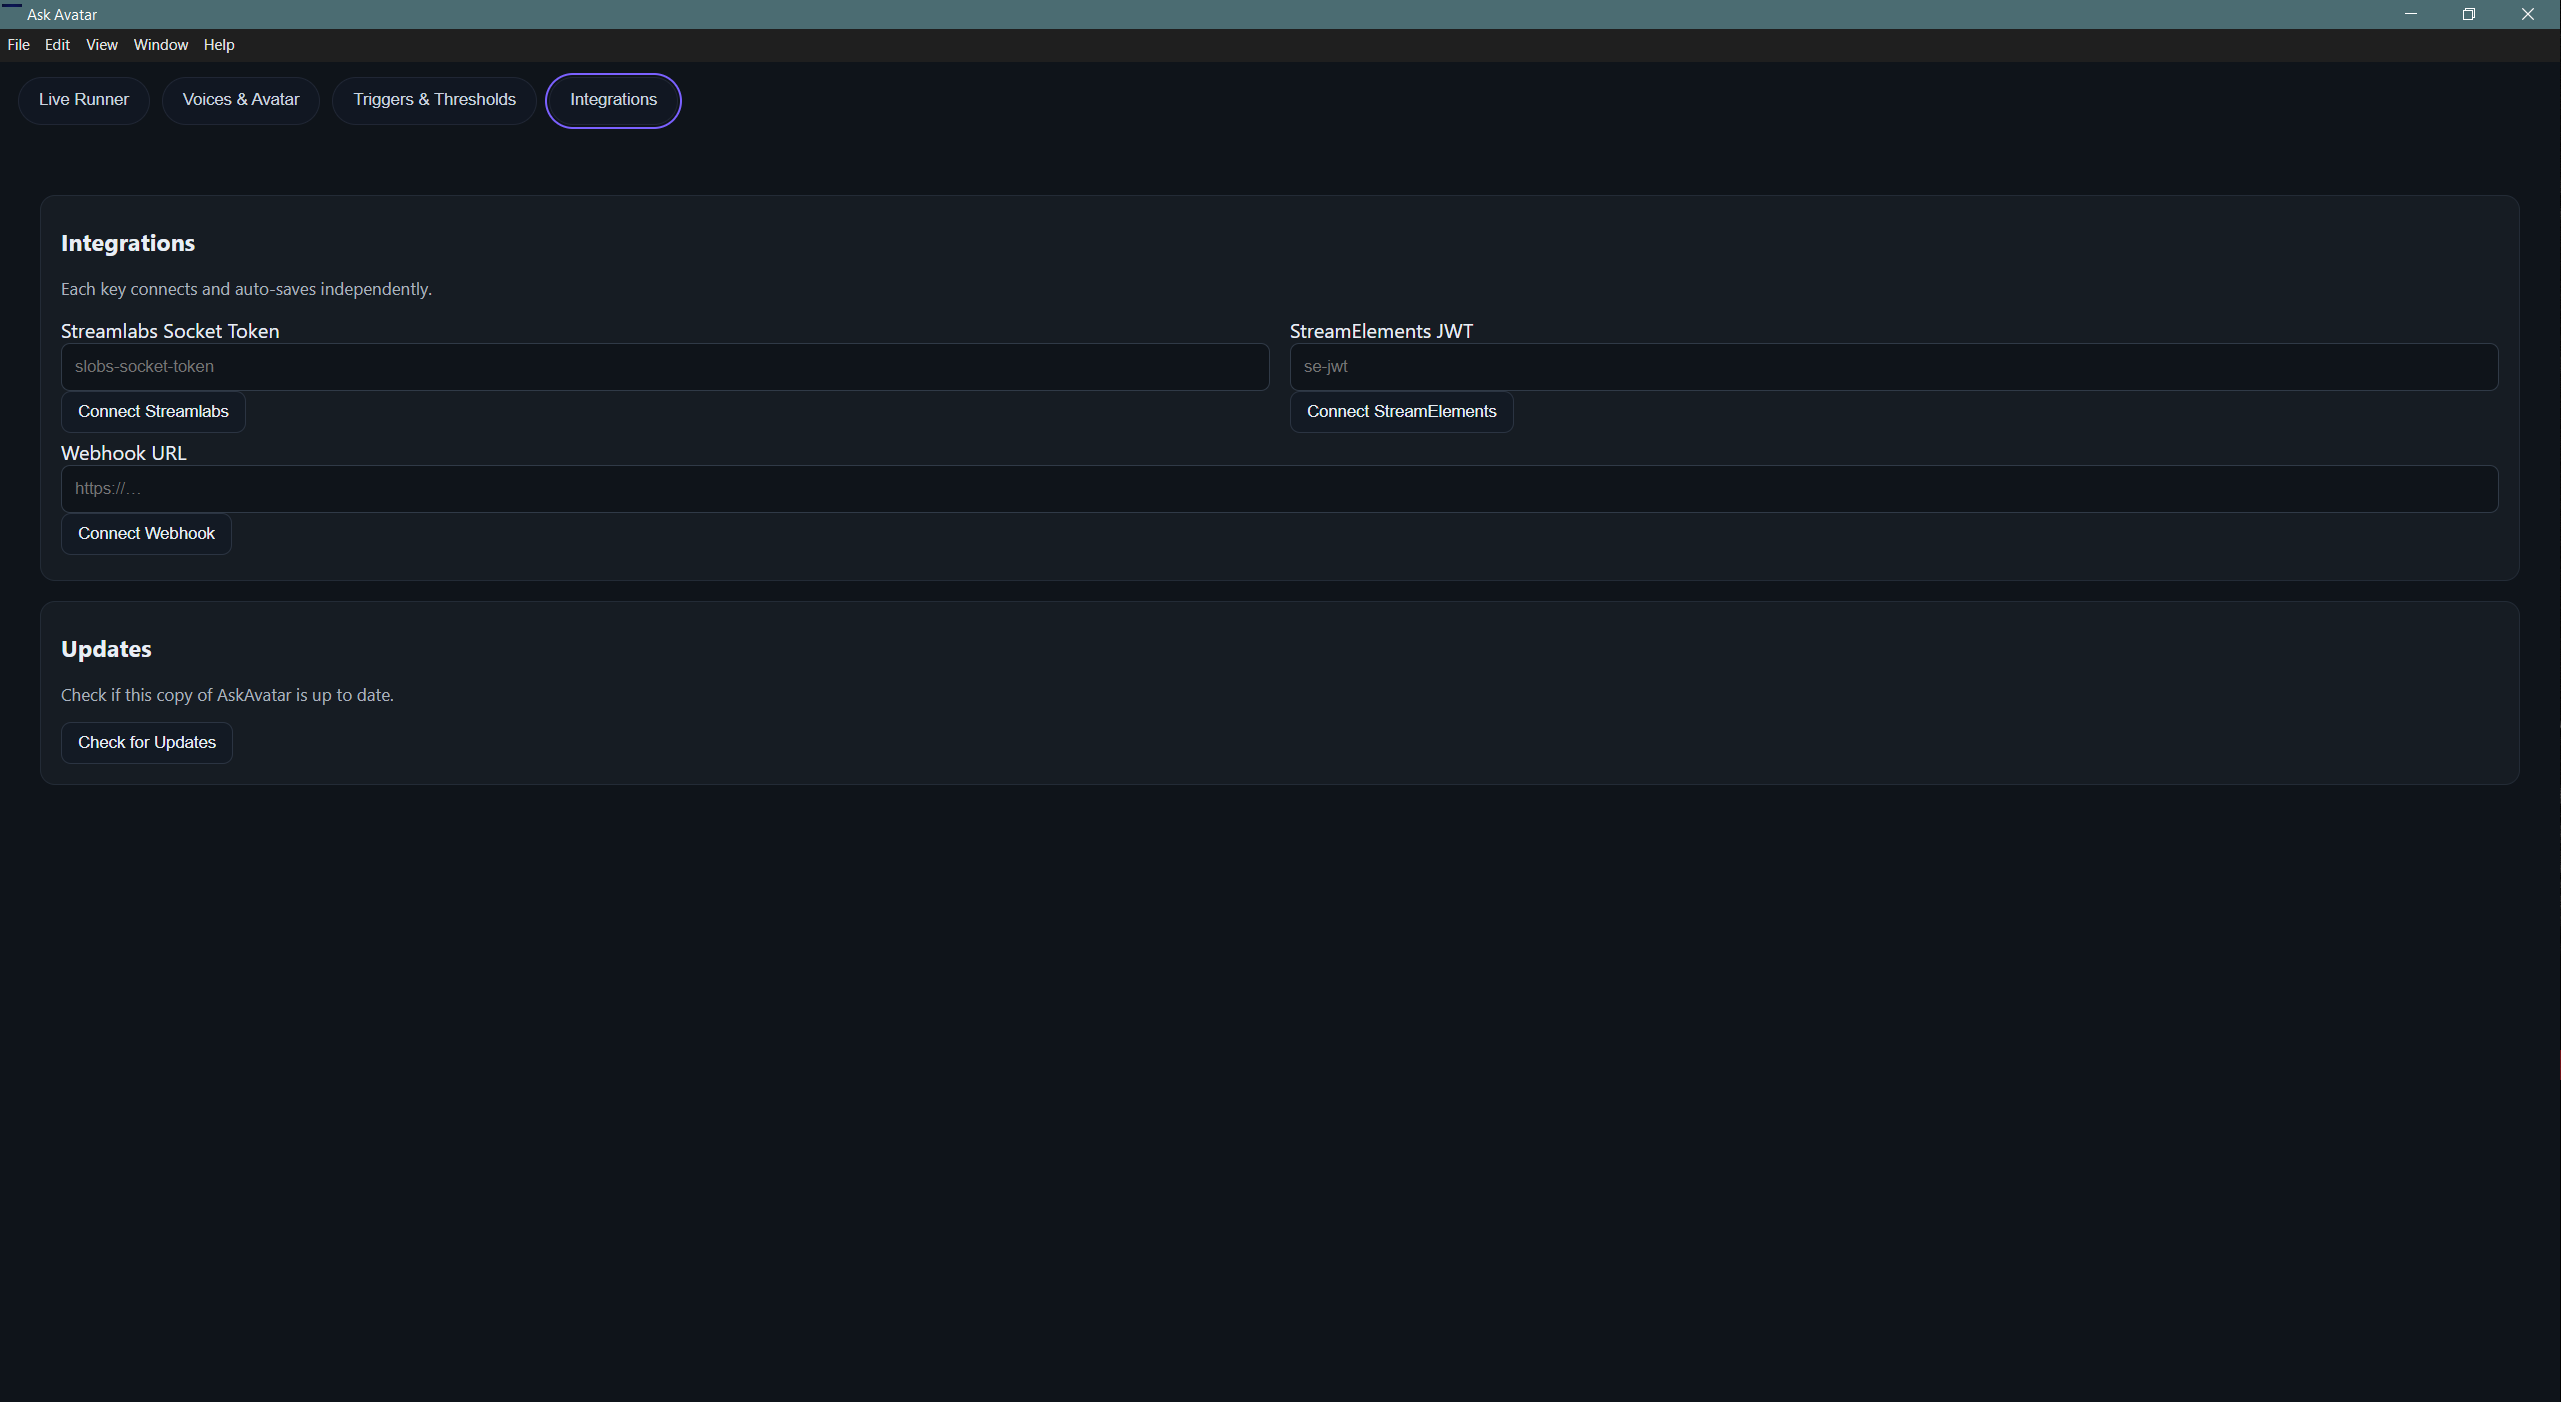This screenshot has width=2562, height=1402.
Task: Switch to Triggers & Thresholds tab
Action: pos(433,100)
